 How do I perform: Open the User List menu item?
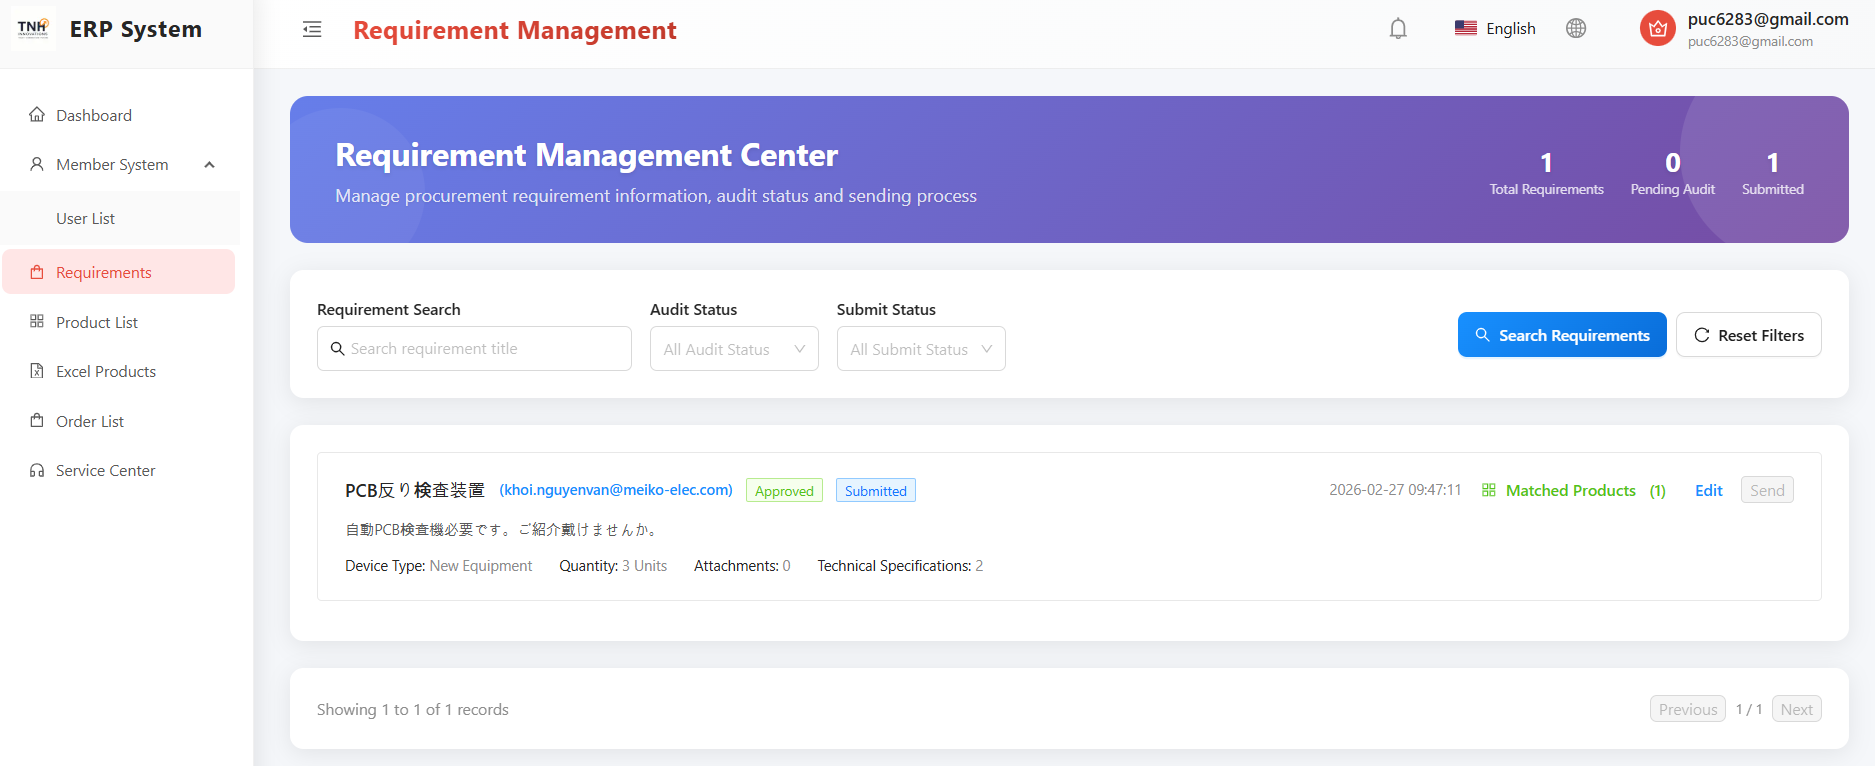click(120, 218)
